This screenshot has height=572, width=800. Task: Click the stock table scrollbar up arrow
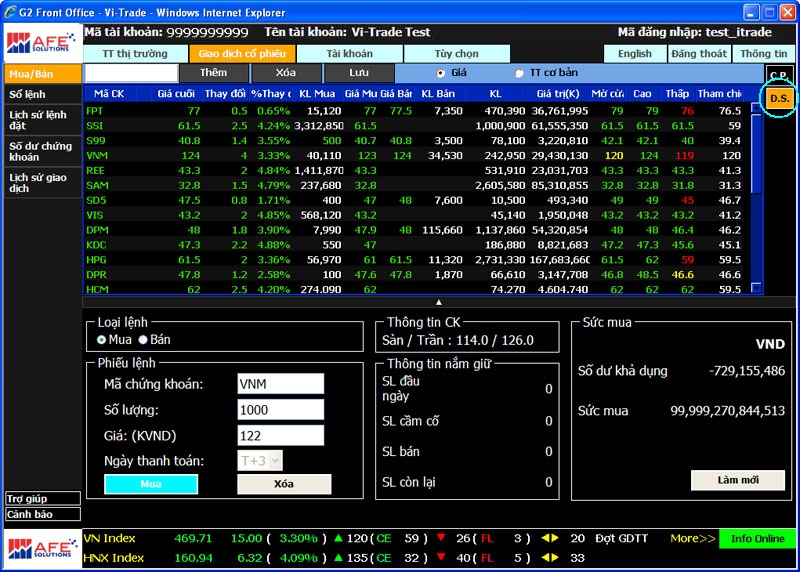[756, 108]
